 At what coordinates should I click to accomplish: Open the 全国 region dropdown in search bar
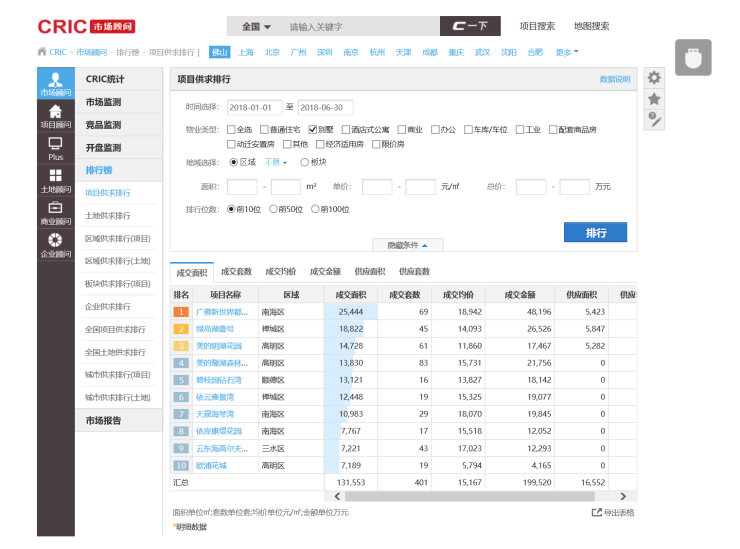coord(256,27)
